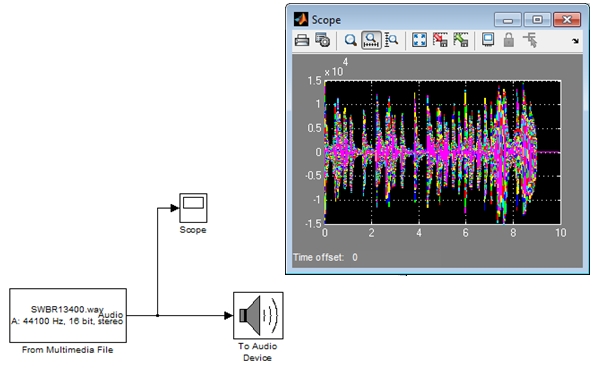The image size is (592, 368).
Task: Restore saved axes settings icon
Action: pos(461,40)
